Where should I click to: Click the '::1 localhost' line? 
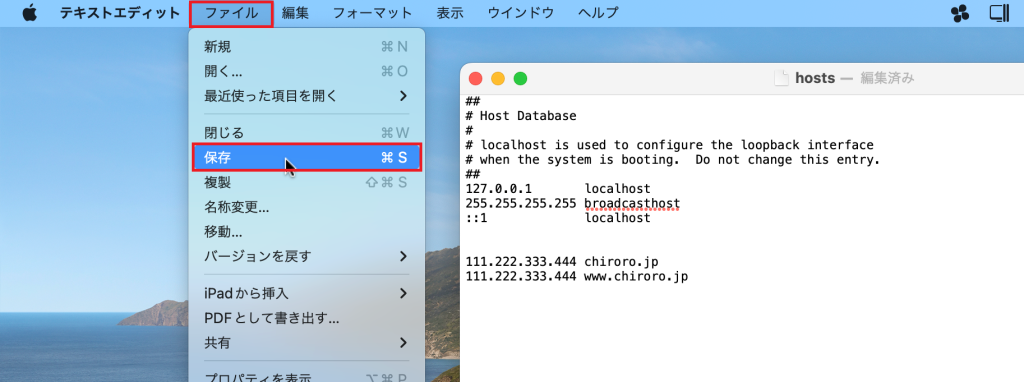pos(558,218)
